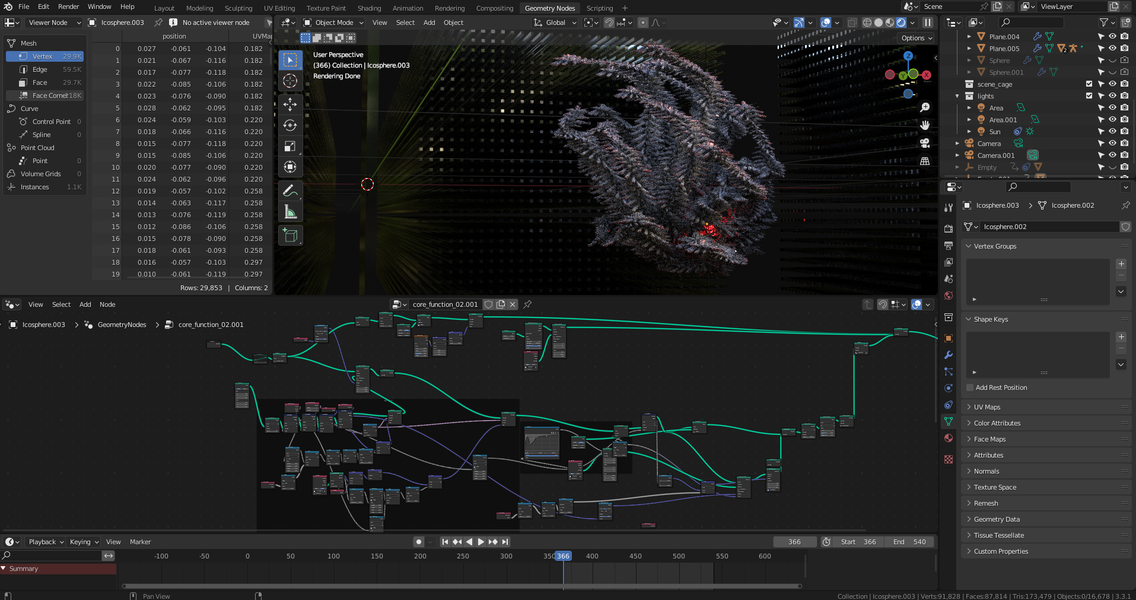Uncheck the scene_cage collection checkbox

[1089, 84]
